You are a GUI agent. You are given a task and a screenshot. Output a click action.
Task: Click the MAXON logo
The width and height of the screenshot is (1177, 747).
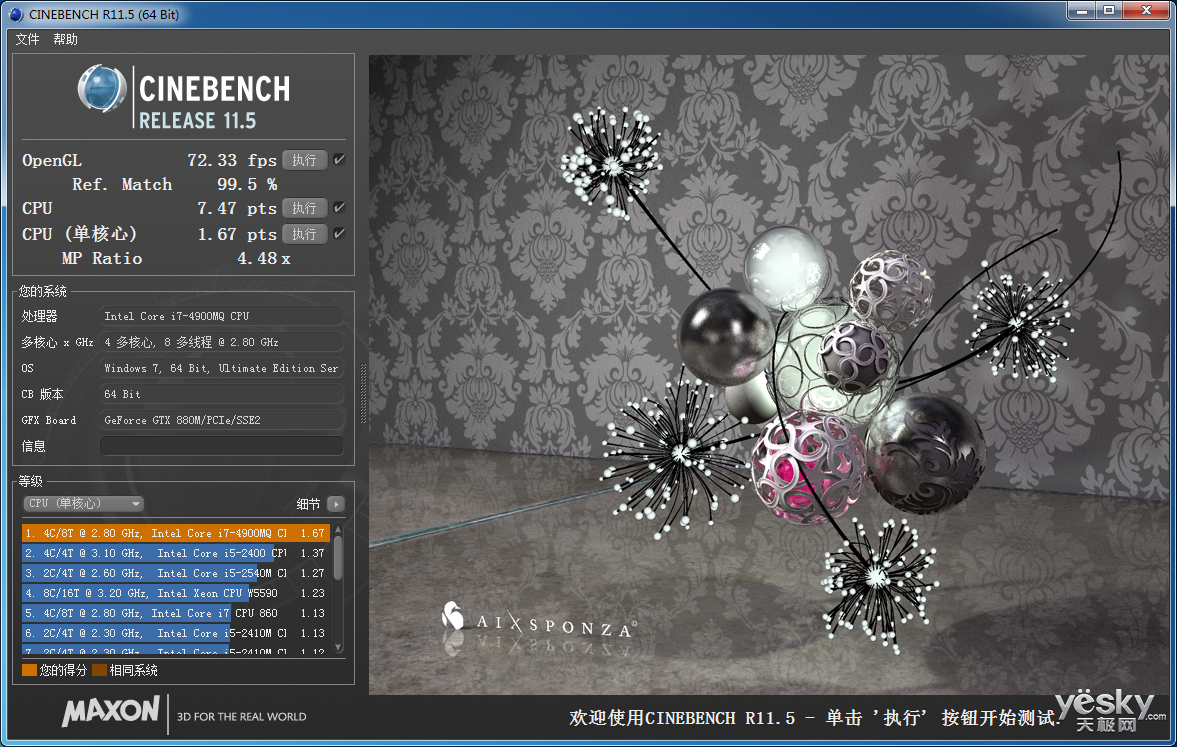pyautogui.click(x=111, y=711)
